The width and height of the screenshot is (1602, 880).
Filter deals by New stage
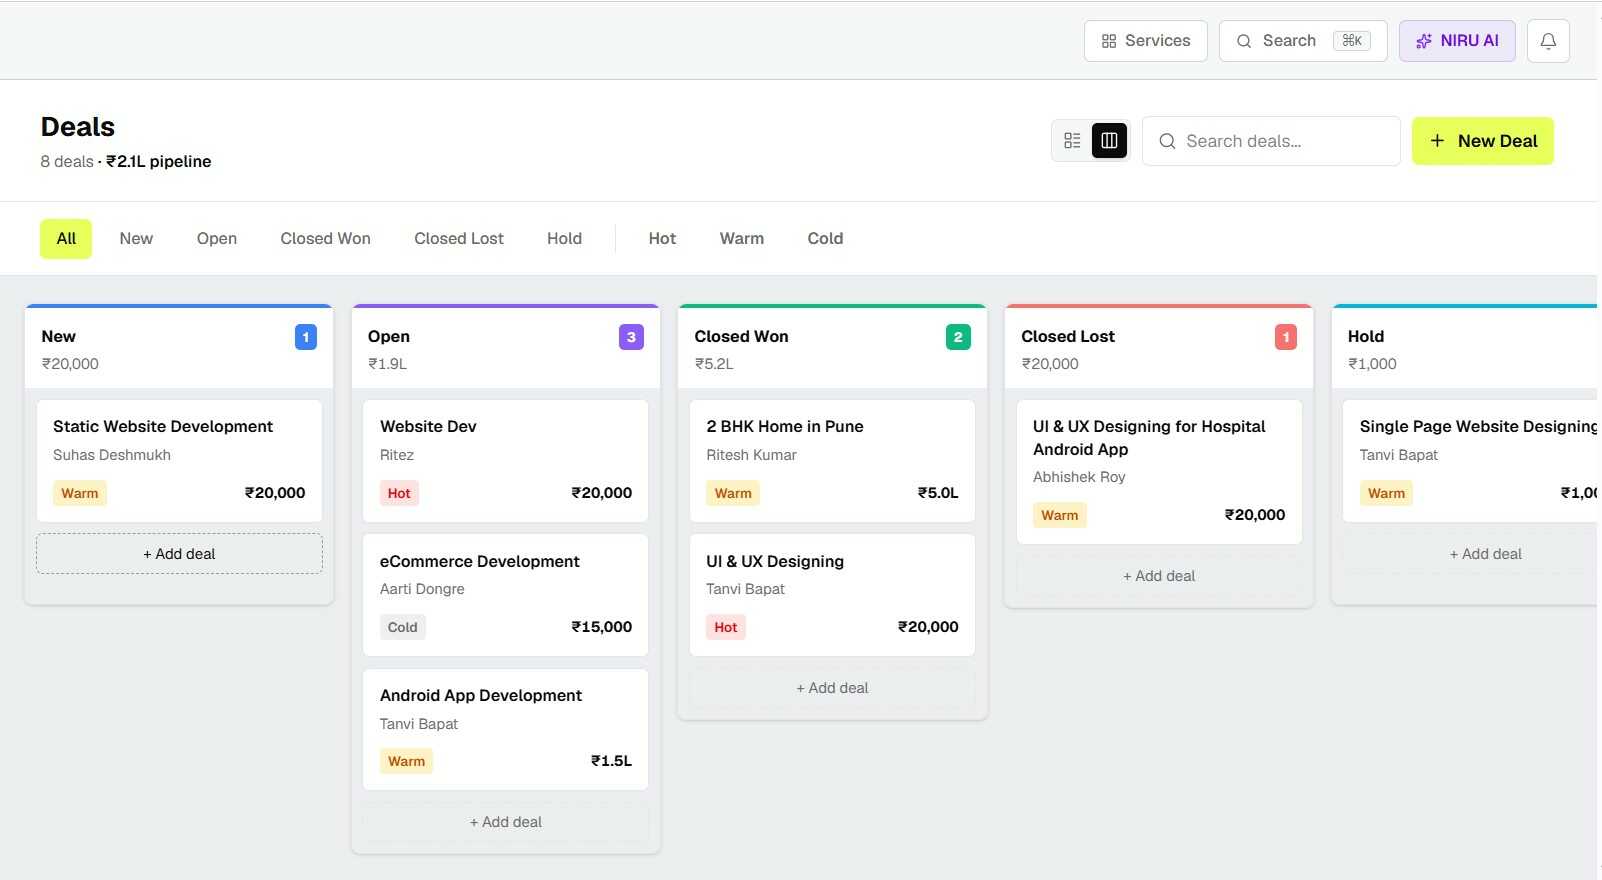point(136,239)
